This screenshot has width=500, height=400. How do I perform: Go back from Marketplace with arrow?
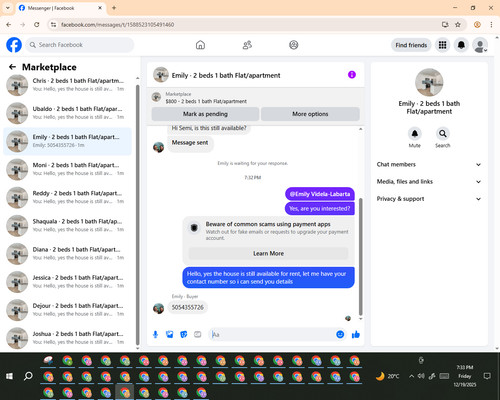pyautogui.click(x=12, y=67)
